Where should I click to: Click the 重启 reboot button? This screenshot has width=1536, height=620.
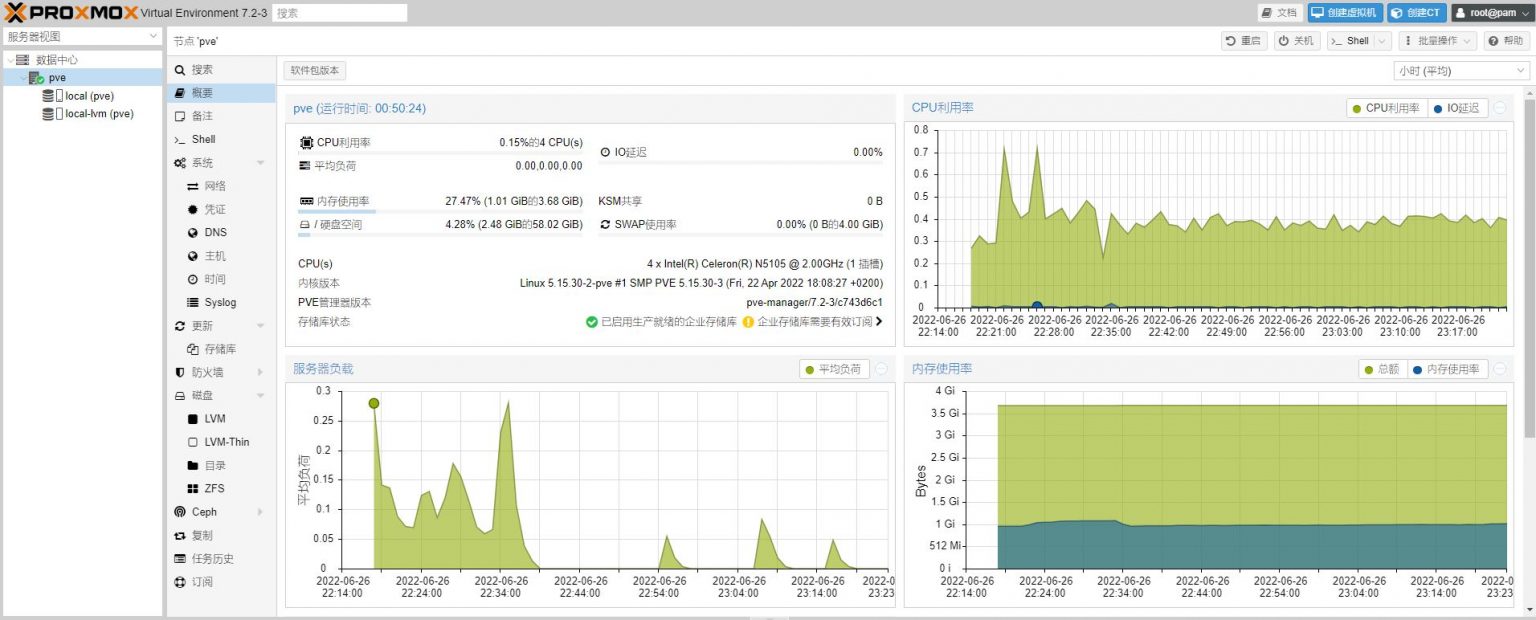1243,41
